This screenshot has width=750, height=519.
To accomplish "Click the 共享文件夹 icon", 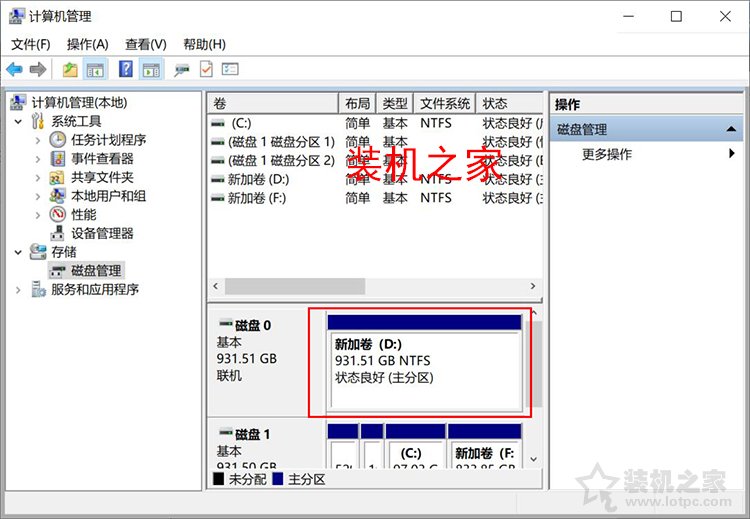I will [x=57, y=177].
